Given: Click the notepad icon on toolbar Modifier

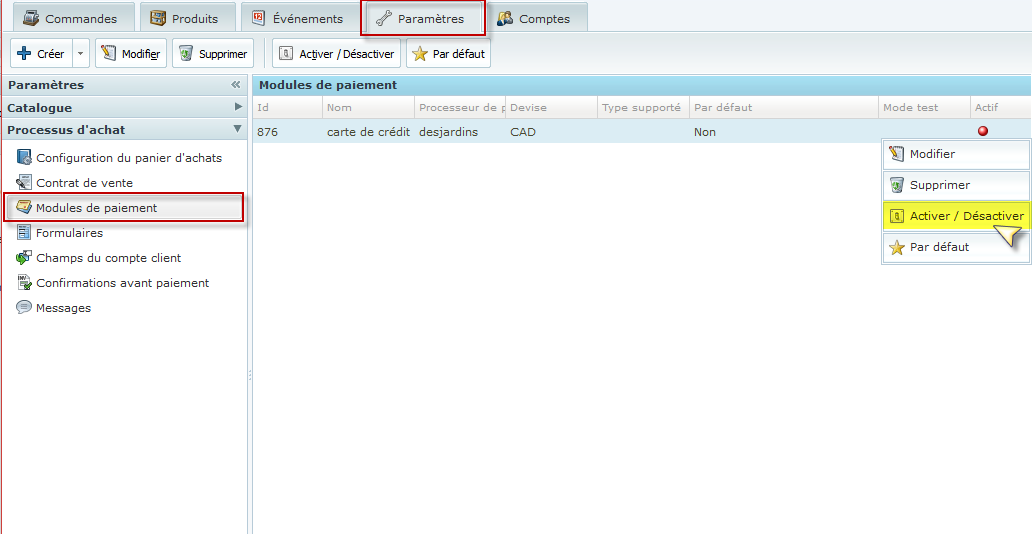Looking at the screenshot, I should coord(109,54).
